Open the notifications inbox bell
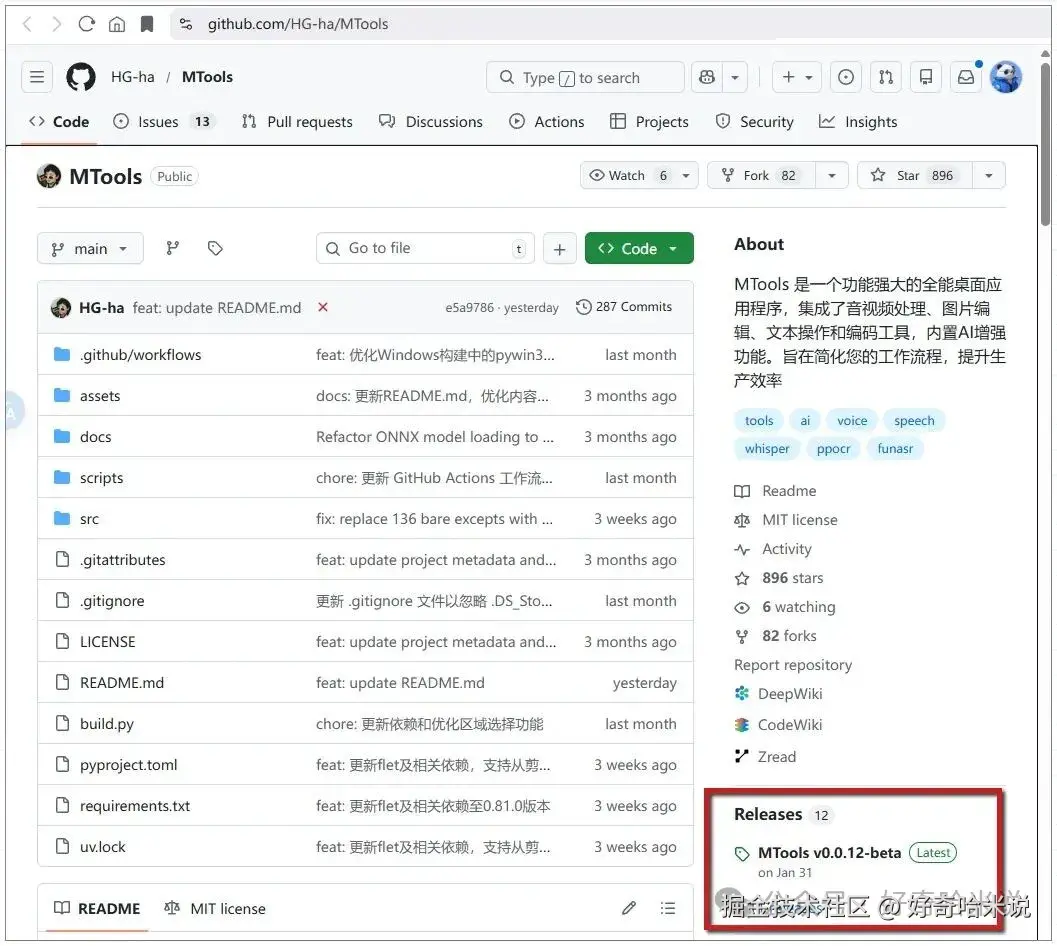The image size is (1057, 946). click(965, 76)
